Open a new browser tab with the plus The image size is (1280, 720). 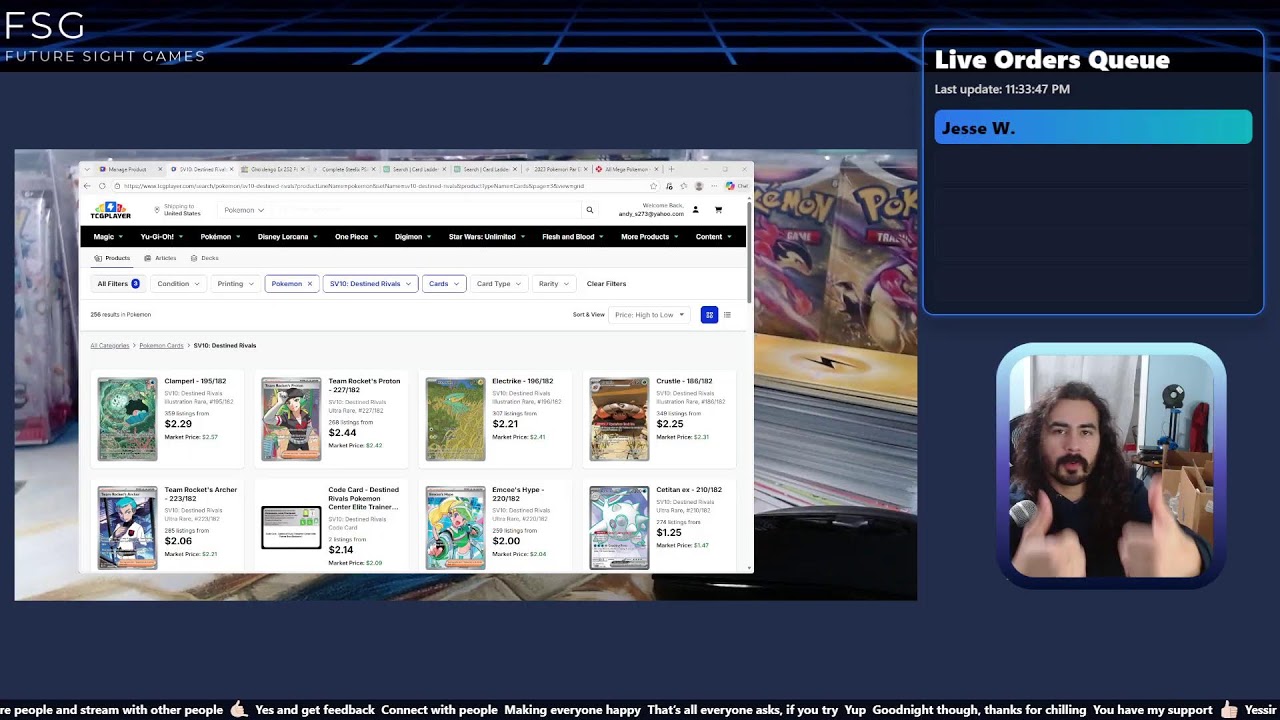point(671,169)
